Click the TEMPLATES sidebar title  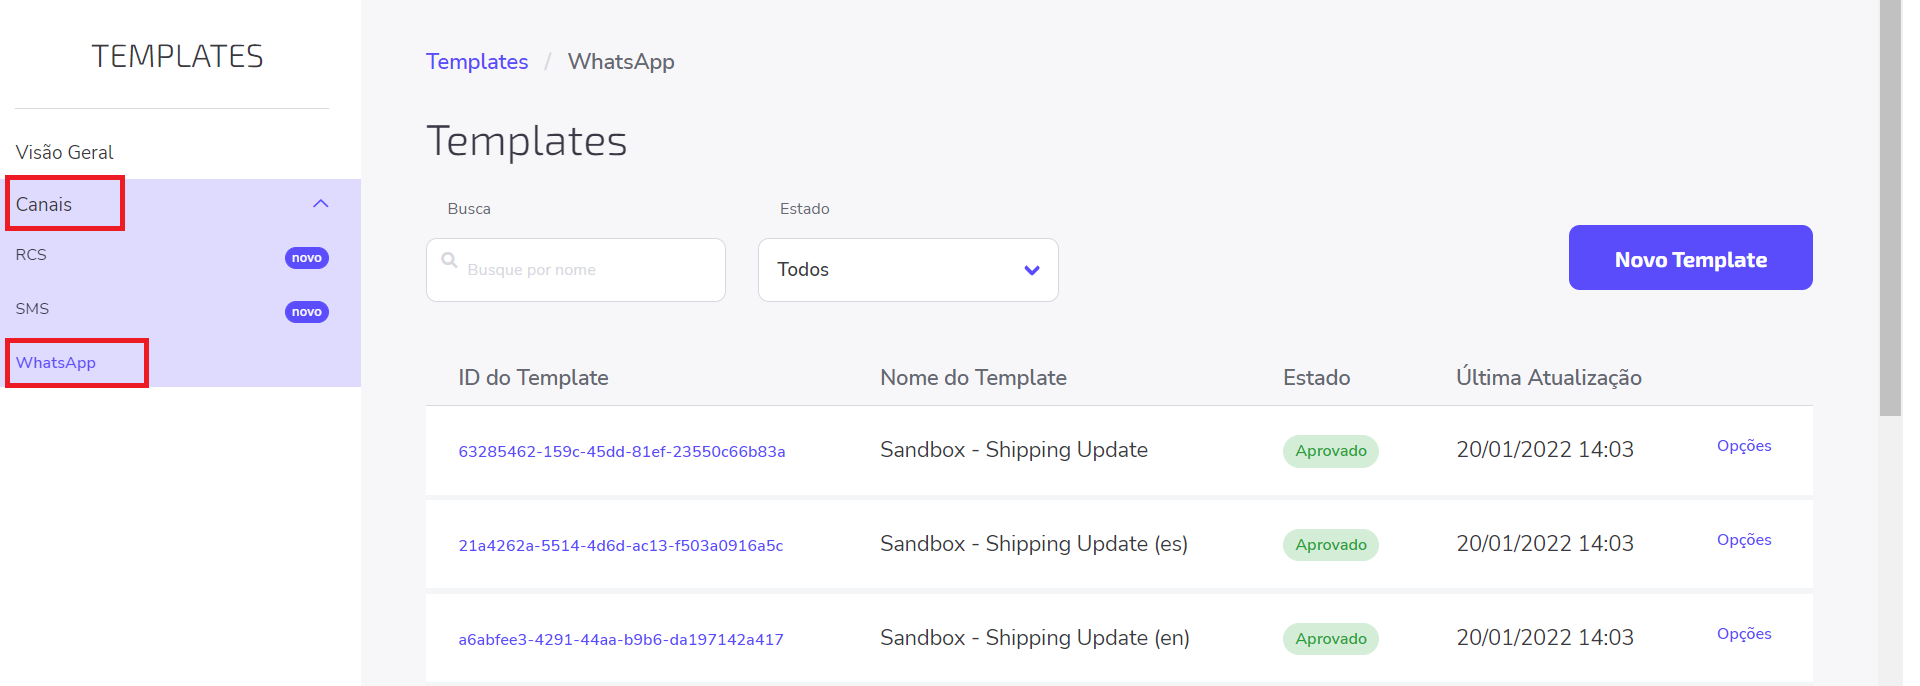177,56
